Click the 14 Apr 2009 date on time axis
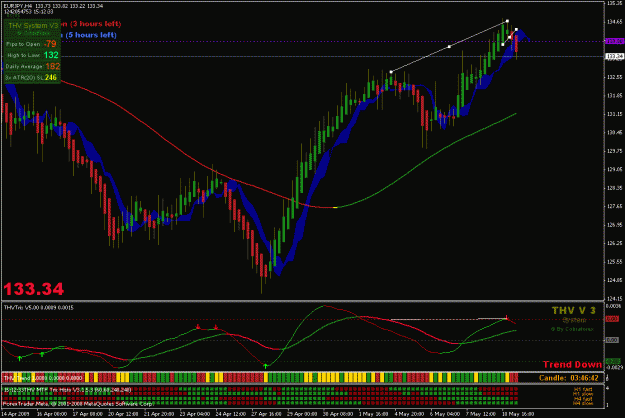The height and width of the screenshot is (418, 625). (16, 414)
